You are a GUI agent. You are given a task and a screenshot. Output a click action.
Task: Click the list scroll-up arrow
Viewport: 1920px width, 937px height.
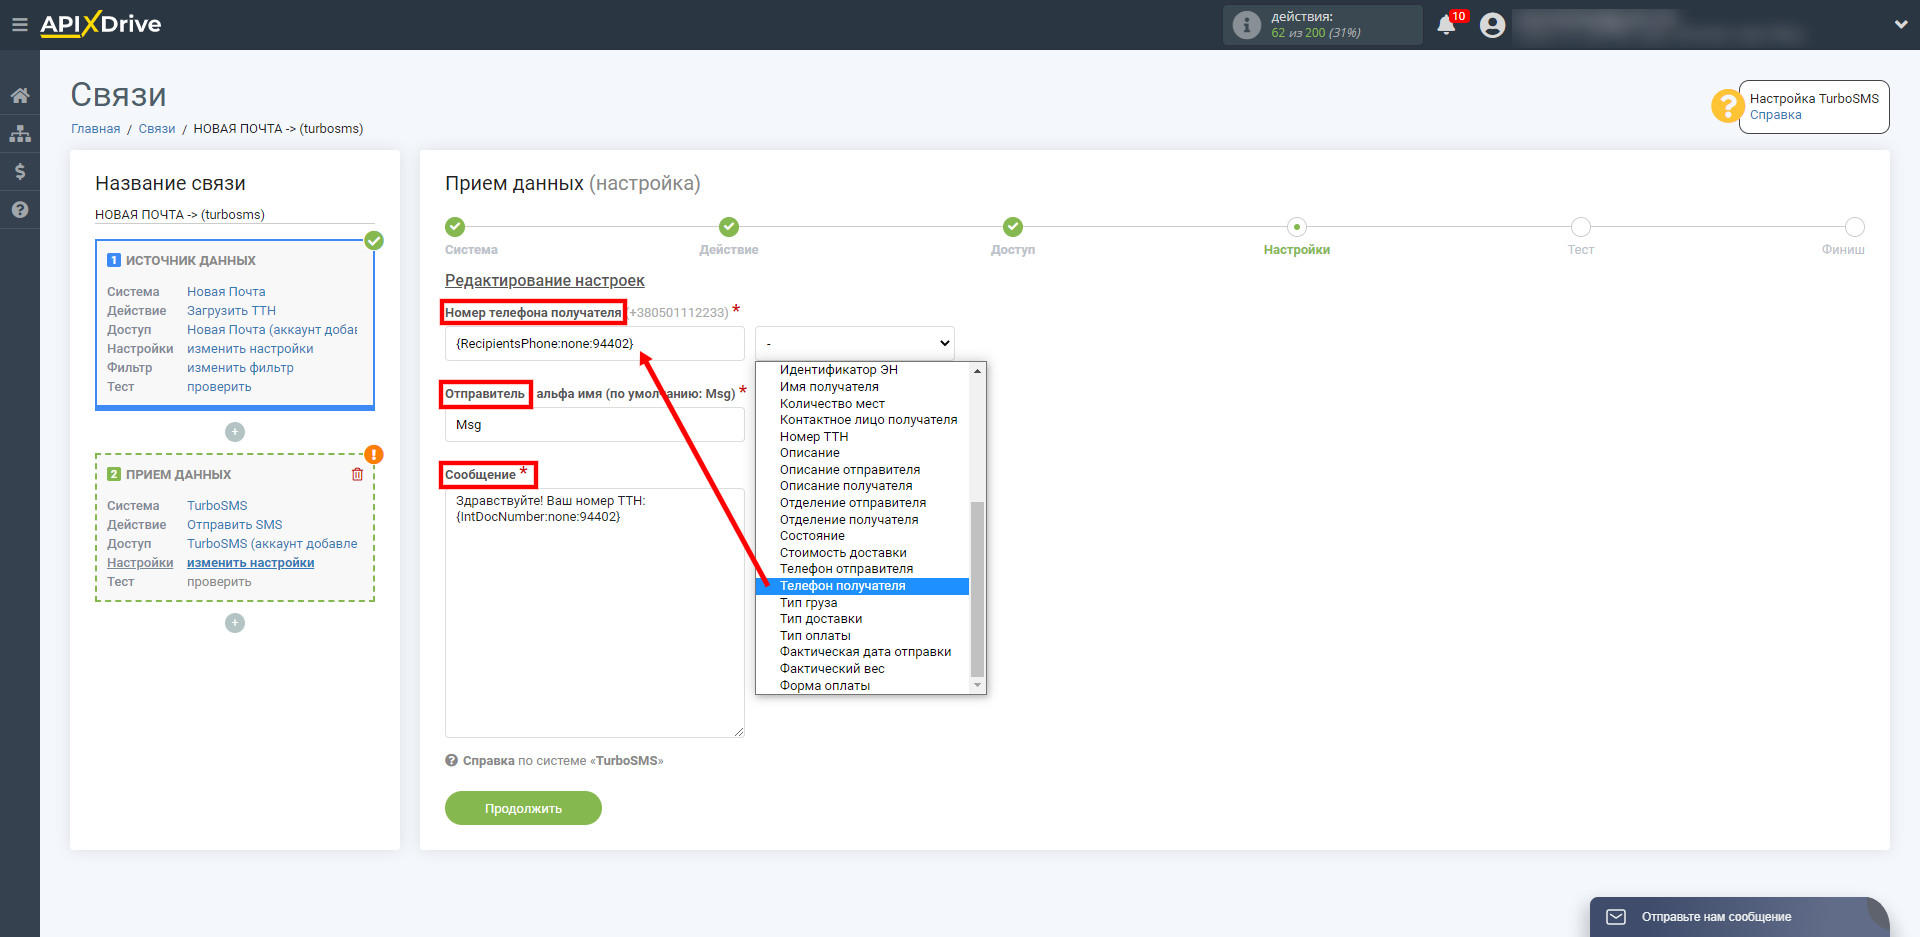(x=978, y=370)
